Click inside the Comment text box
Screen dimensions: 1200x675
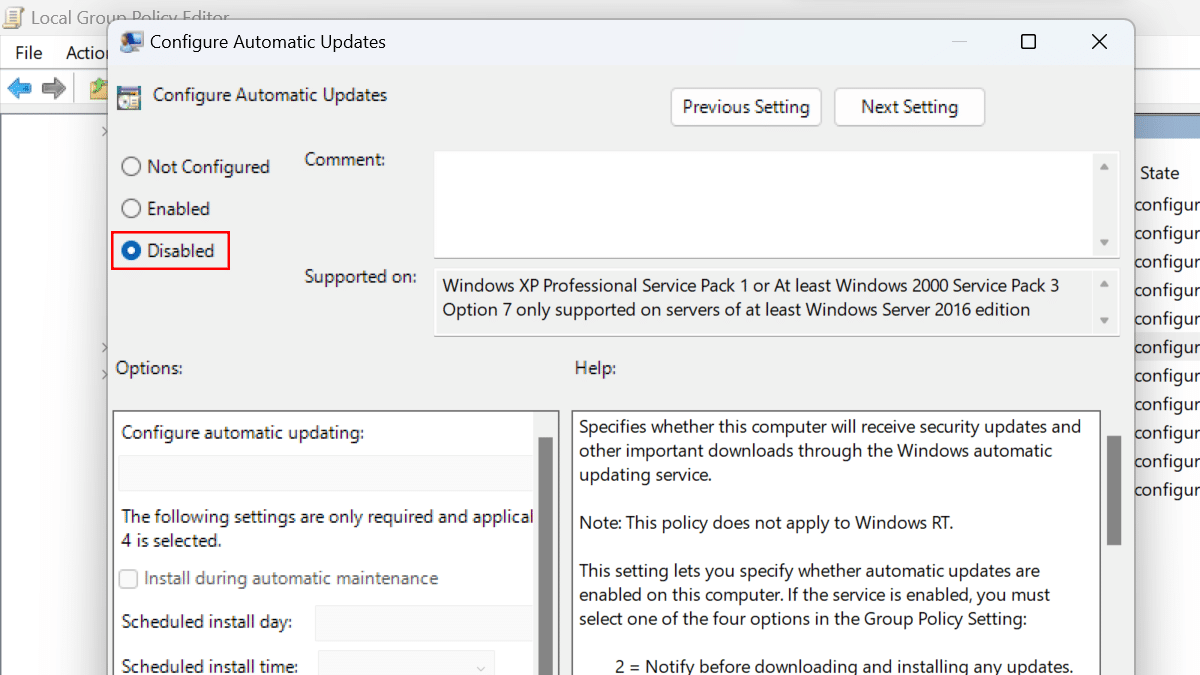point(765,203)
